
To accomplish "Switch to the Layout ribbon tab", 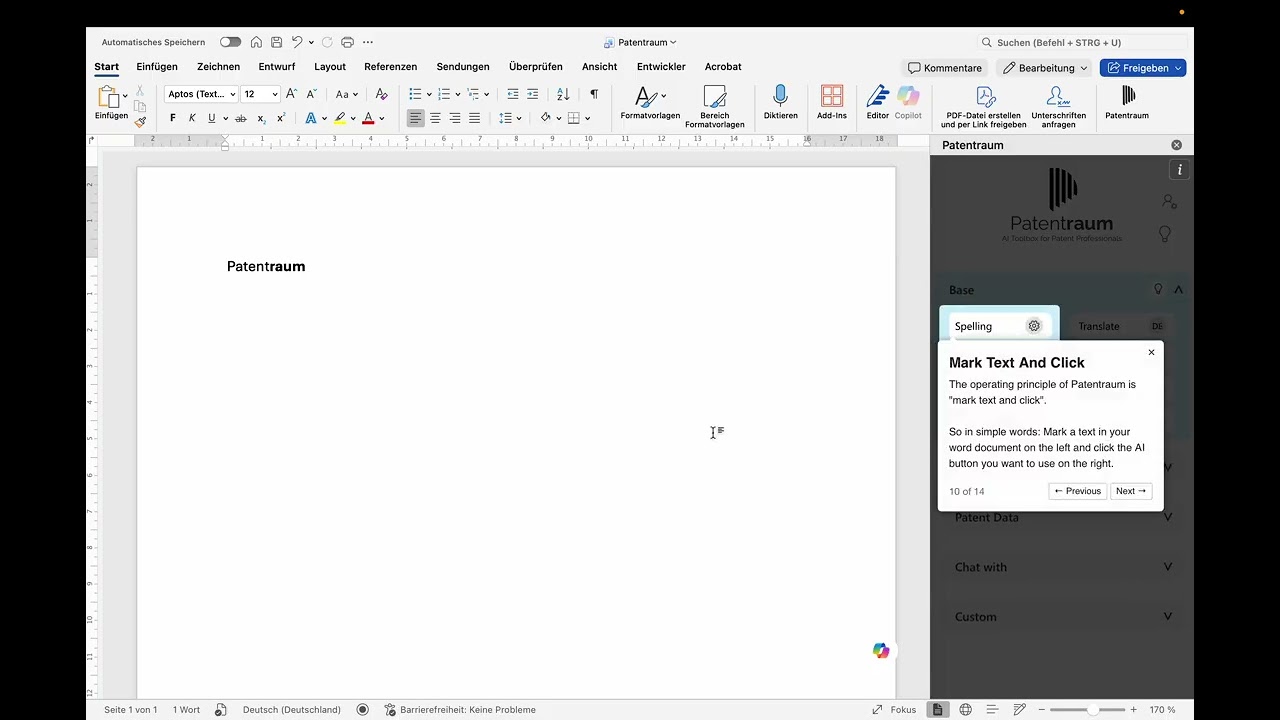I will 330,67.
